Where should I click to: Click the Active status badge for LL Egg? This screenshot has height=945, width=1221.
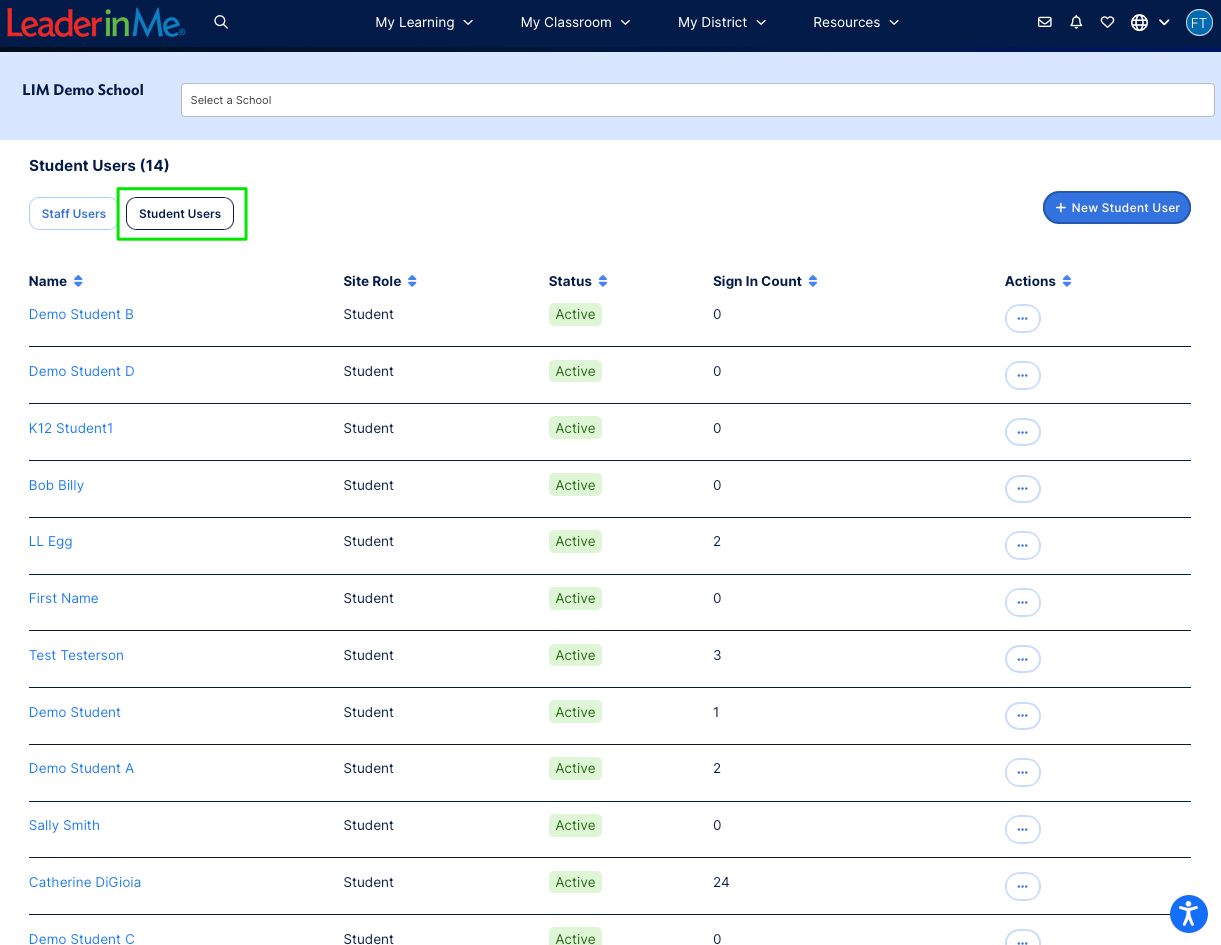tap(575, 541)
